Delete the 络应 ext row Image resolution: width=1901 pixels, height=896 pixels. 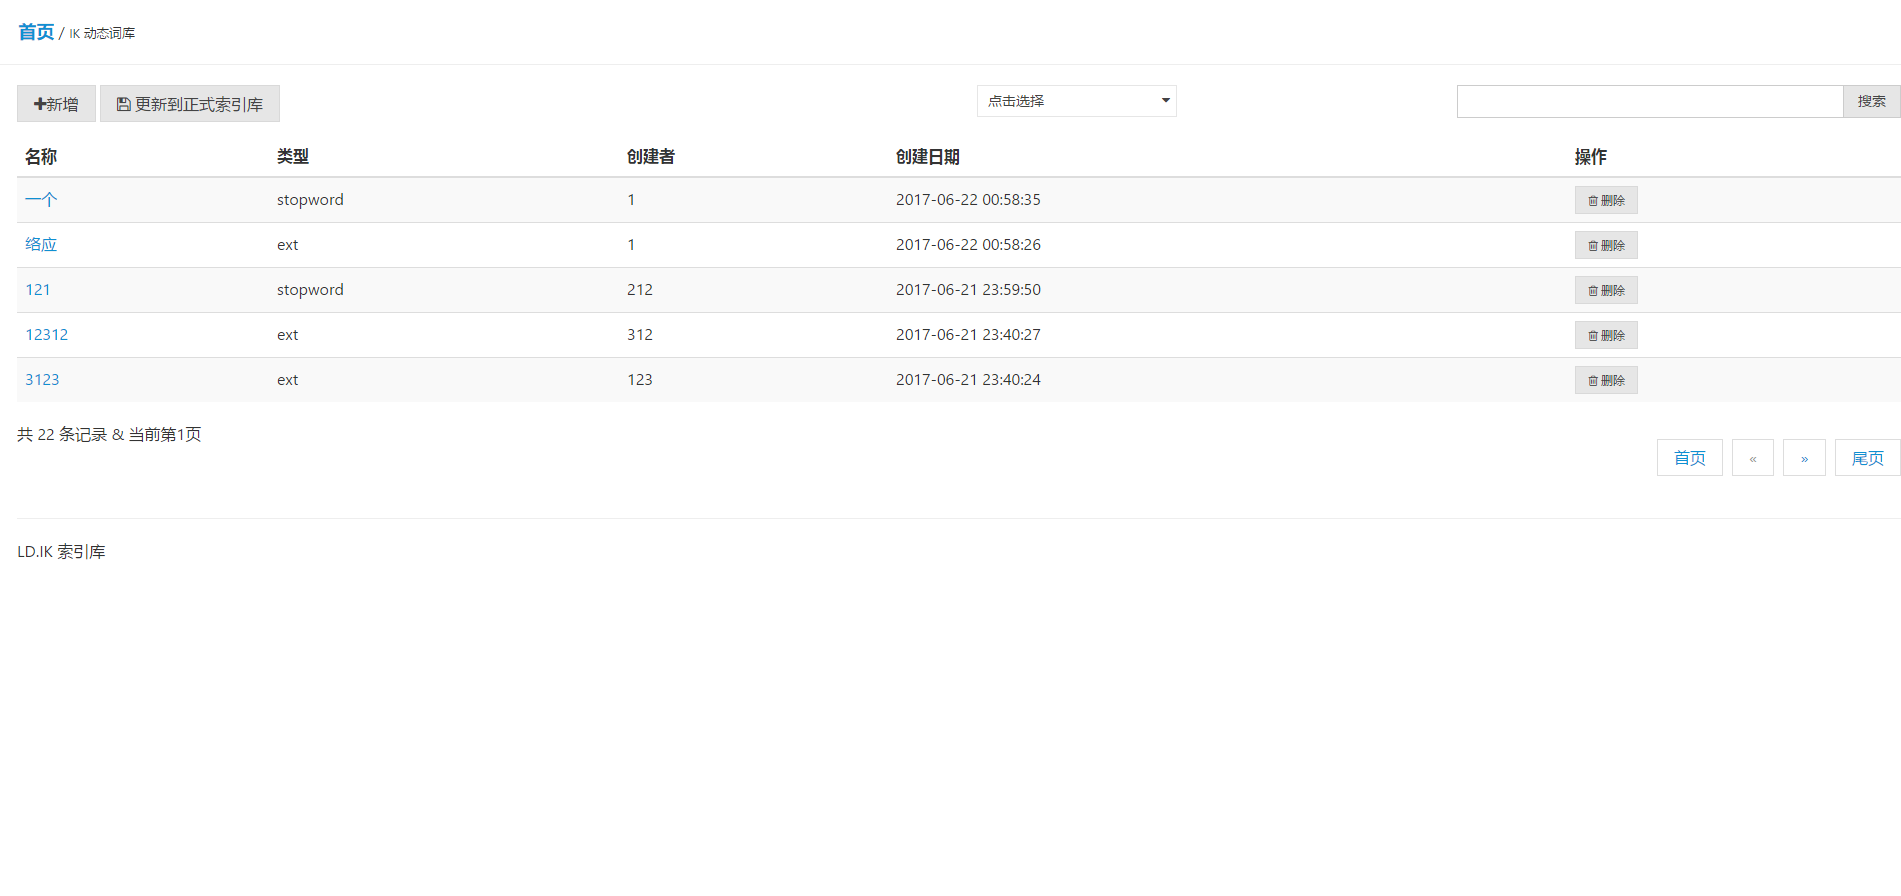point(1605,245)
